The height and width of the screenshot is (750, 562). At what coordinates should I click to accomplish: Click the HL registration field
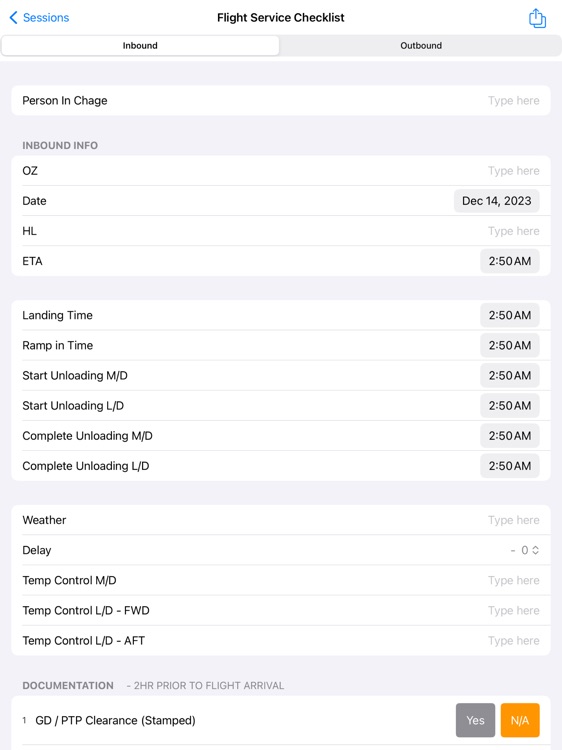click(x=281, y=231)
